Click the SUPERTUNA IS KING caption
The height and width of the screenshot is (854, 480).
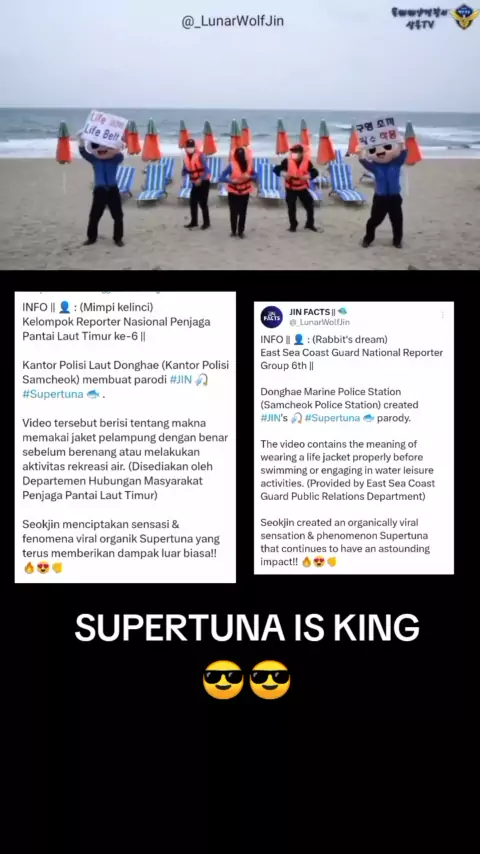(247, 627)
